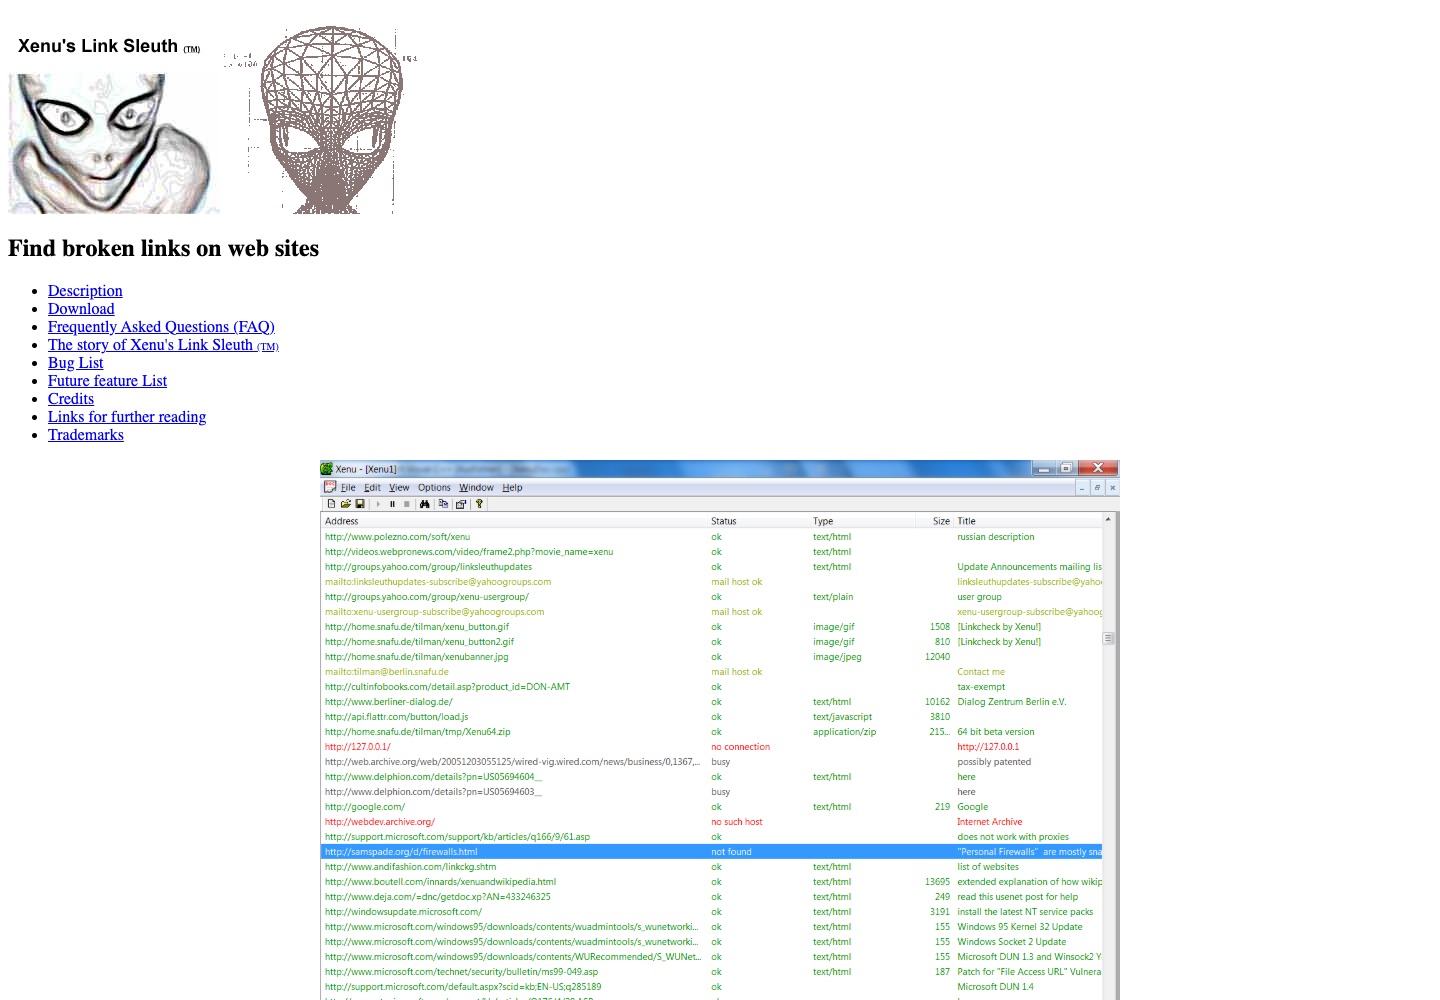Select the red http://127.0.0.1/ row
This screenshot has width=1440, height=1000.
pos(711,747)
